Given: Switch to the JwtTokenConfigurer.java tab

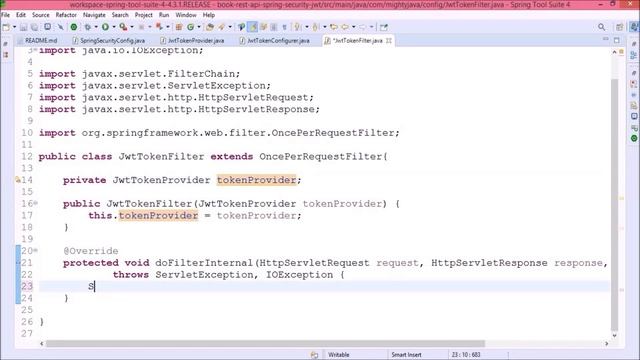Looking at the screenshot, I should coord(275,40).
